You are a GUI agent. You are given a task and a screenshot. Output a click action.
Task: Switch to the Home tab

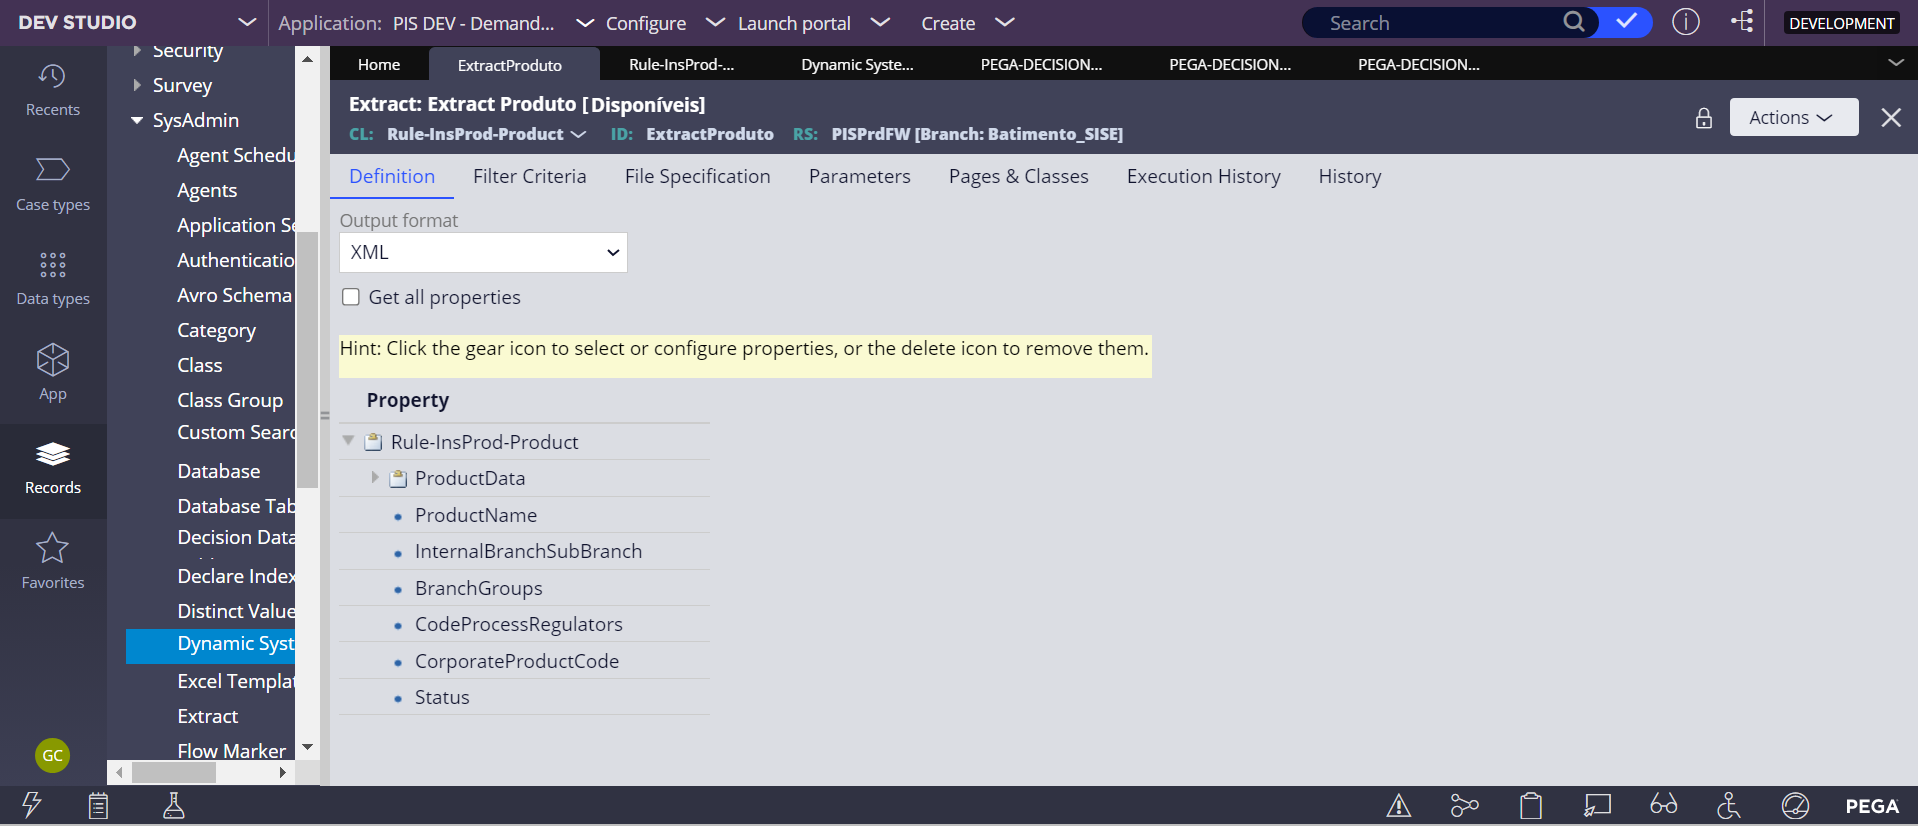[379, 64]
